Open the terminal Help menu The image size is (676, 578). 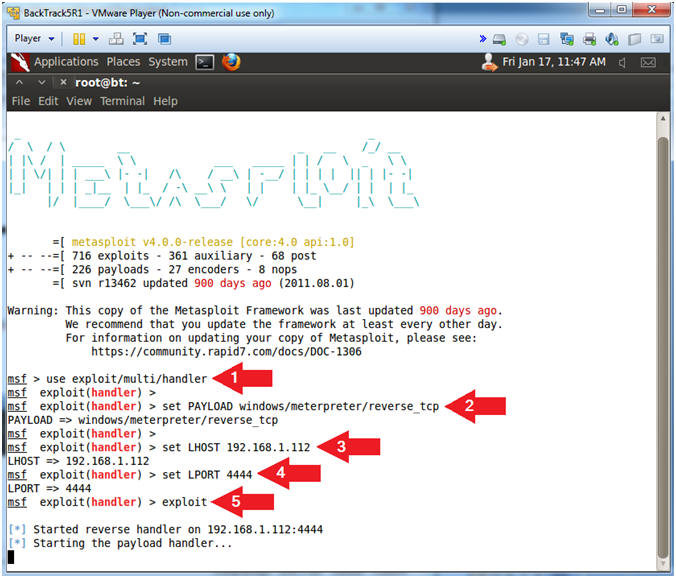pos(166,101)
